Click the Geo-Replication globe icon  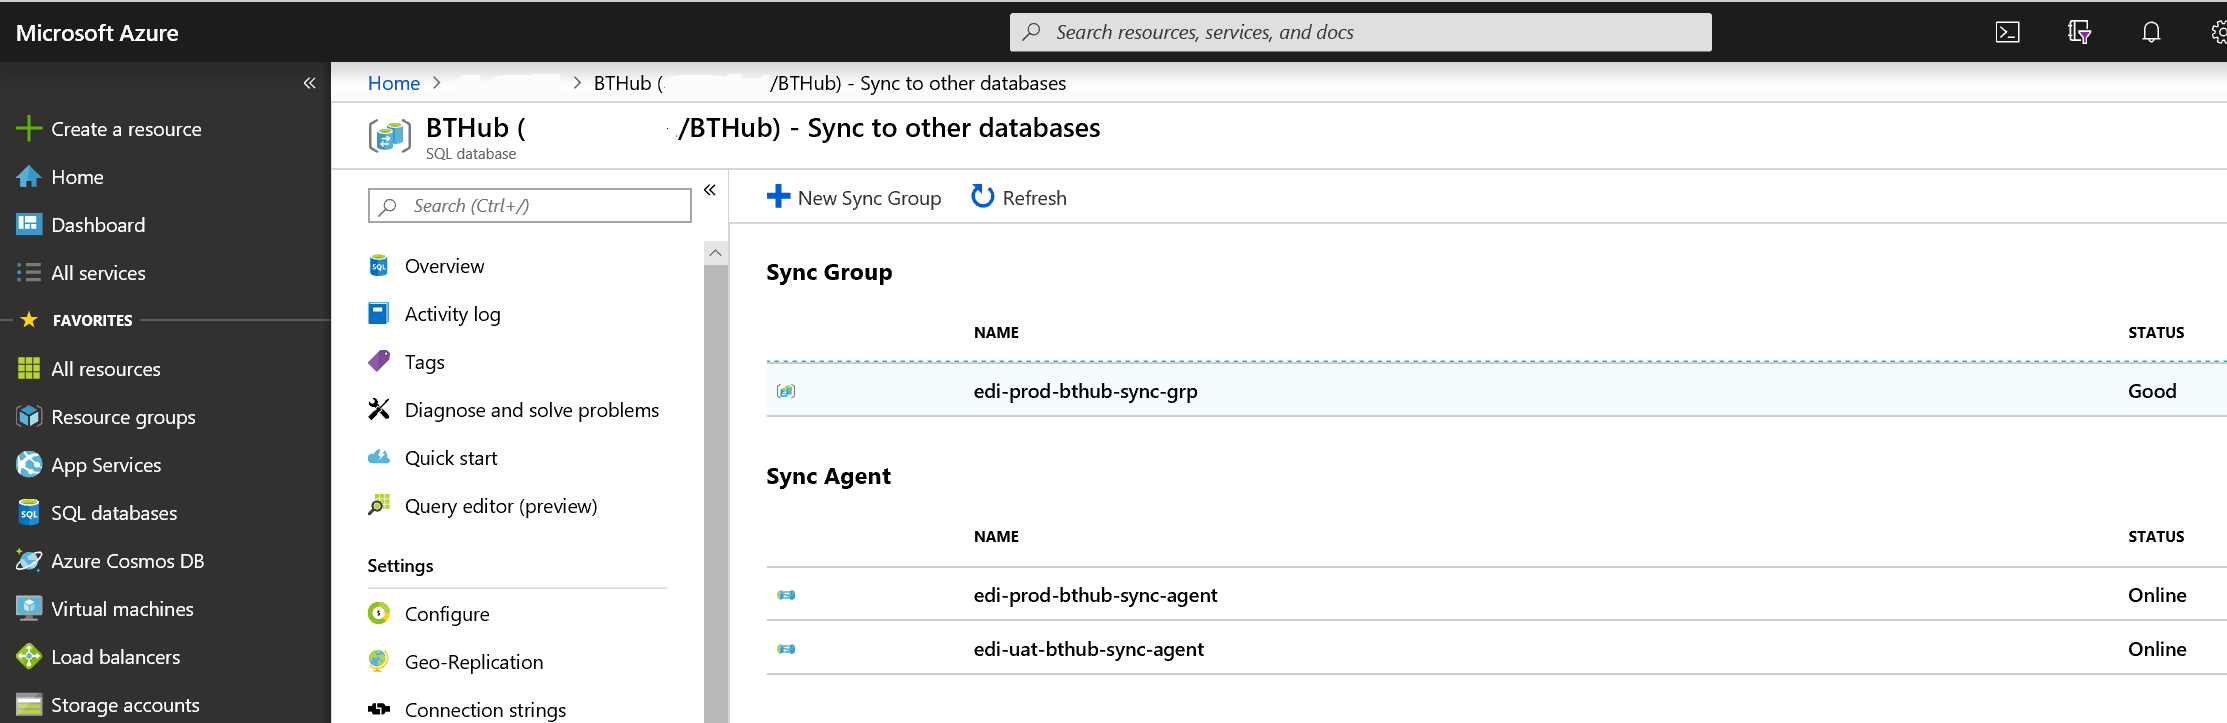(379, 661)
